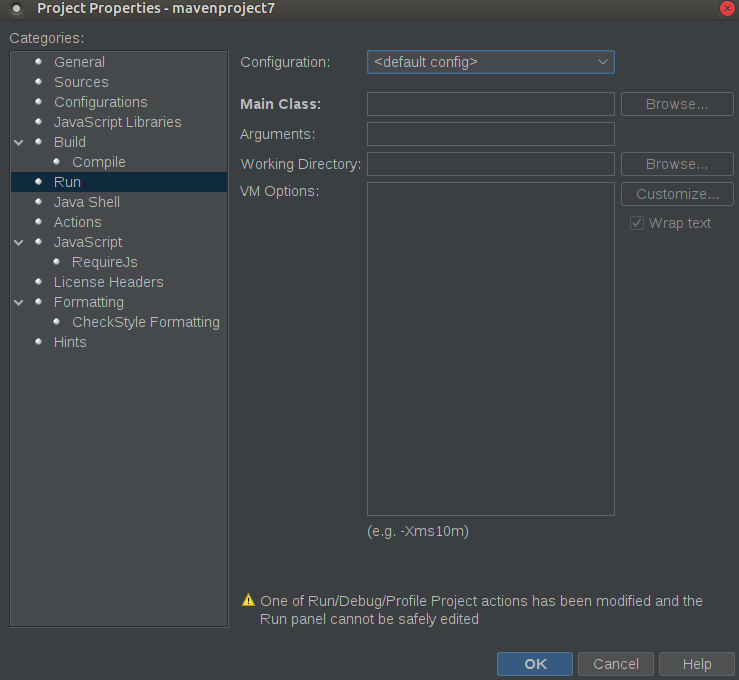Select Compile under Build
Screen dimensions: 739x680
pyautogui.click(x=99, y=162)
